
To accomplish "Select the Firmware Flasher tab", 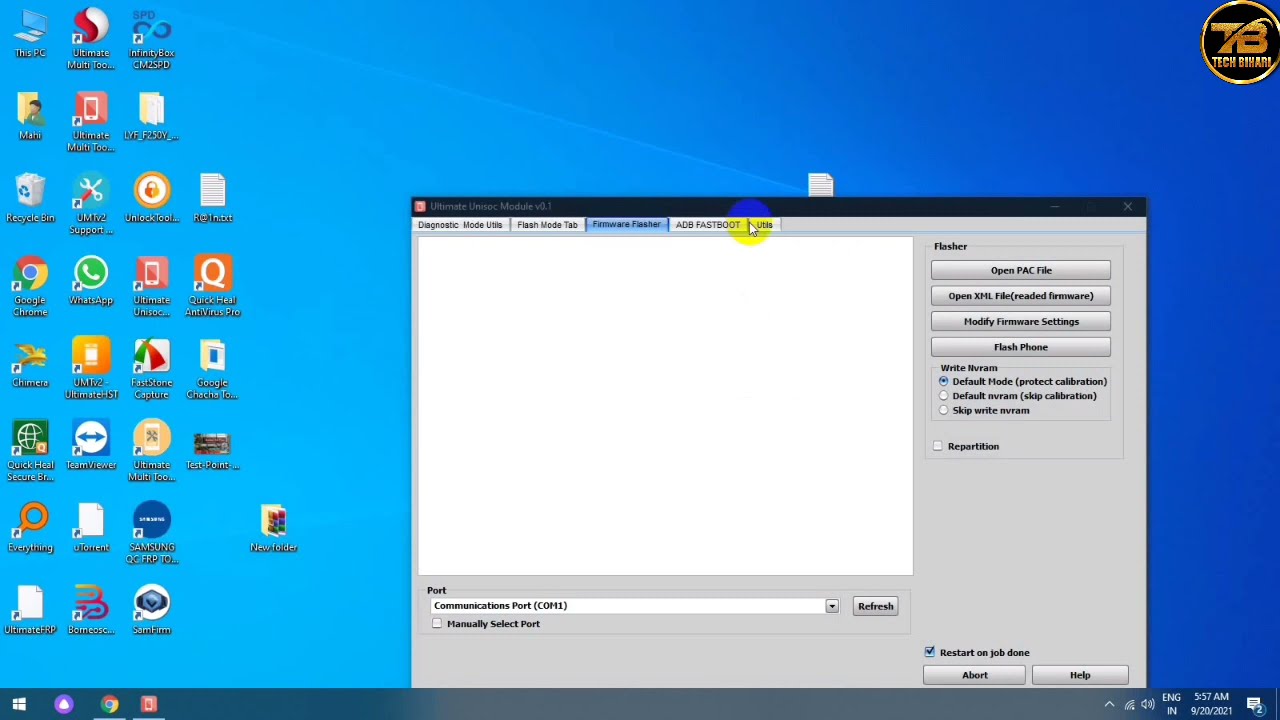I will point(626,225).
